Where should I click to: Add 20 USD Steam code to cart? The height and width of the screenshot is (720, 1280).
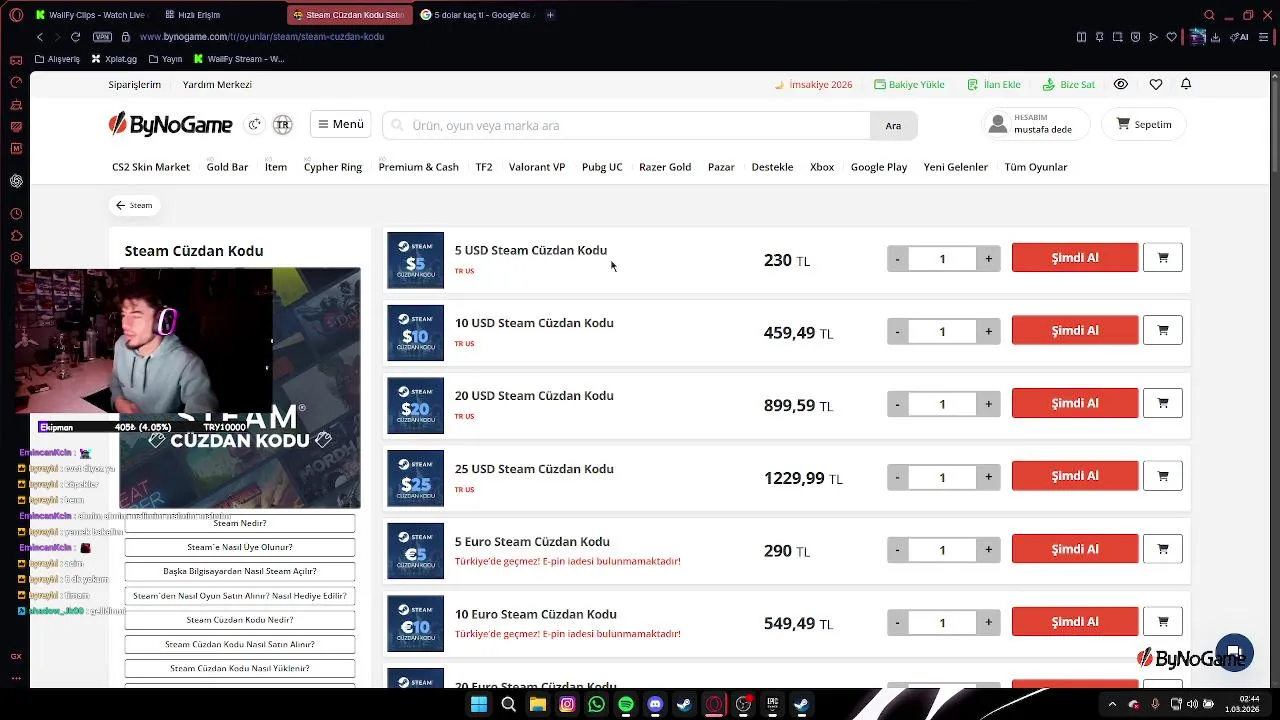(1162, 404)
